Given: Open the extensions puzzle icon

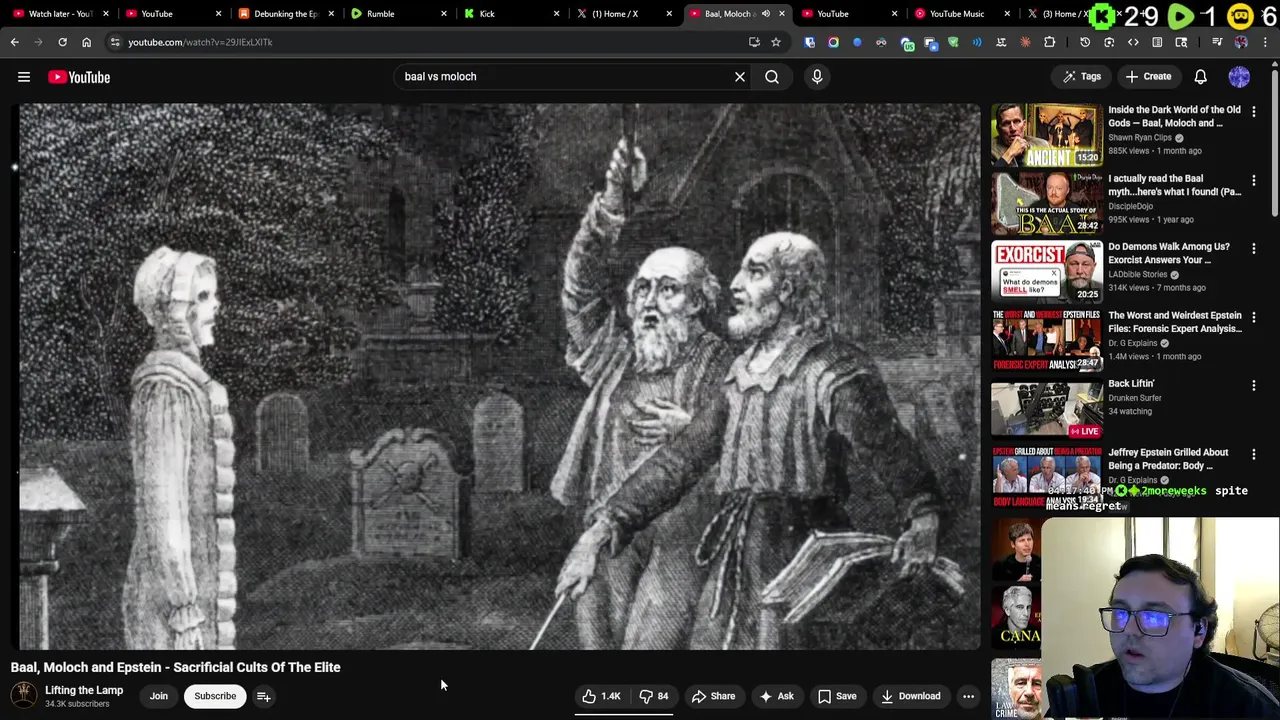Looking at the screenshot, I should pos(1049,42).
